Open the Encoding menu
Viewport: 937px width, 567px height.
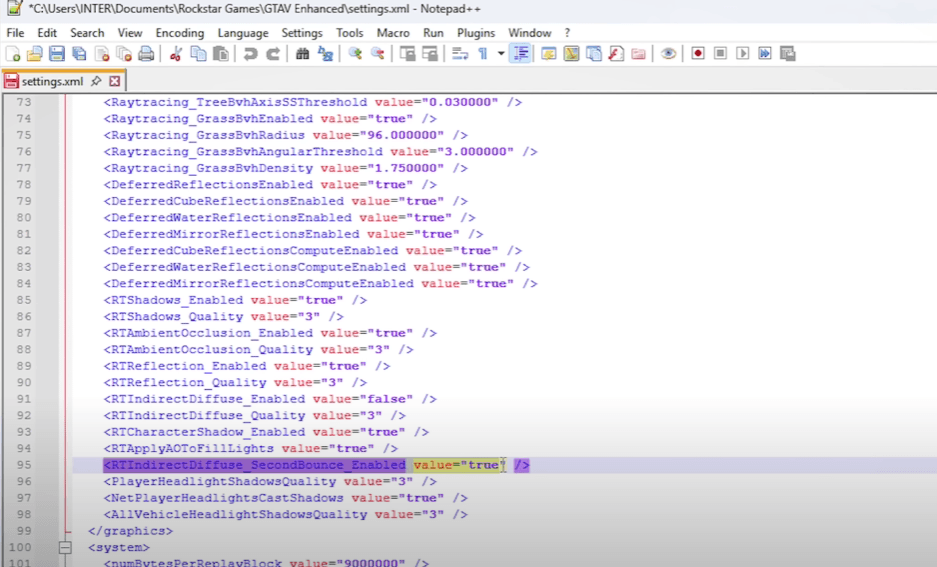(180, 33)
